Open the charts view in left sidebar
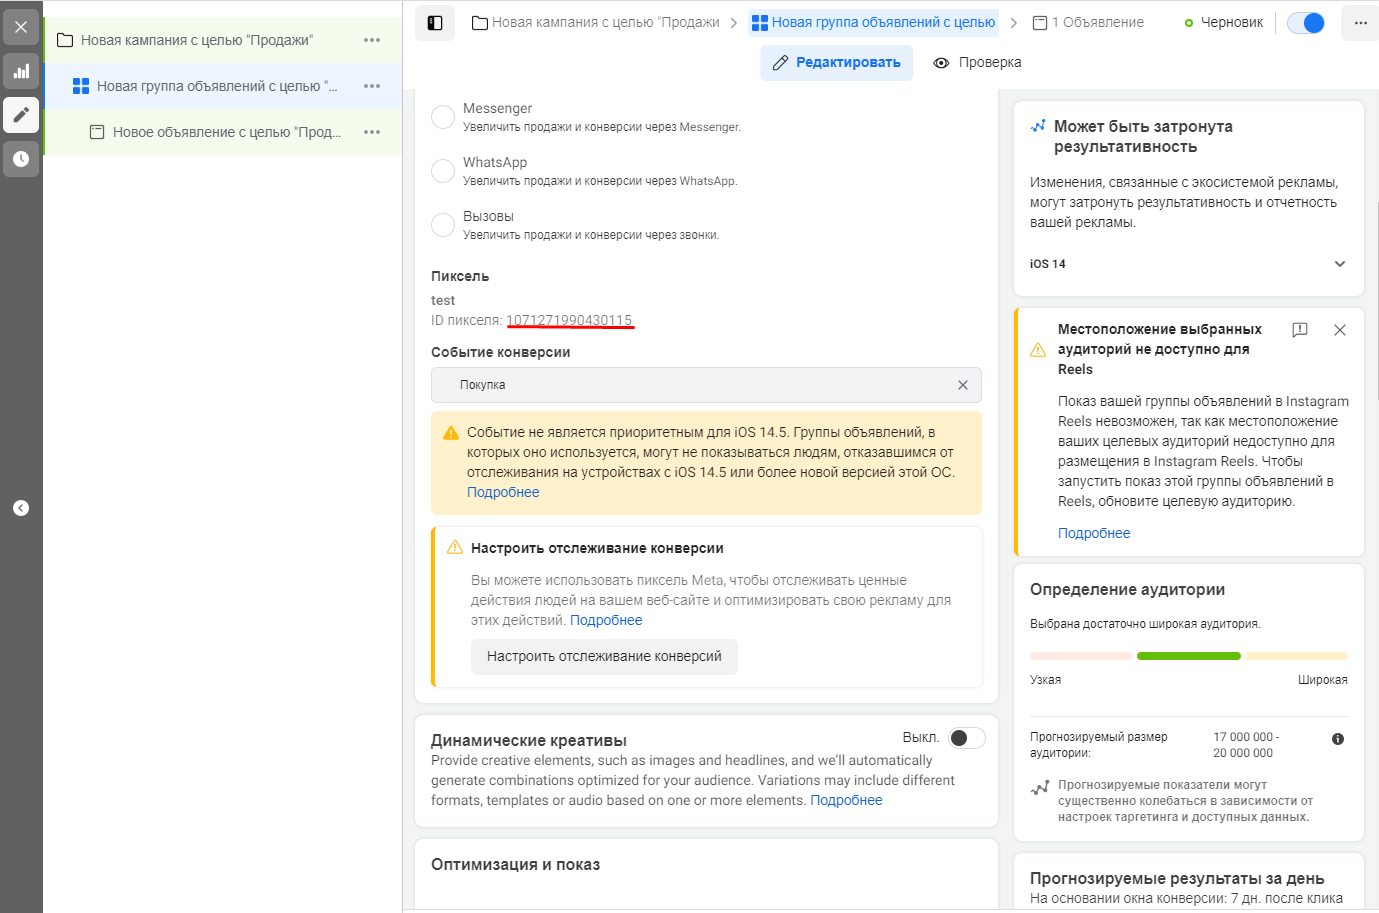1379x913 pixels. click(21, 71)
